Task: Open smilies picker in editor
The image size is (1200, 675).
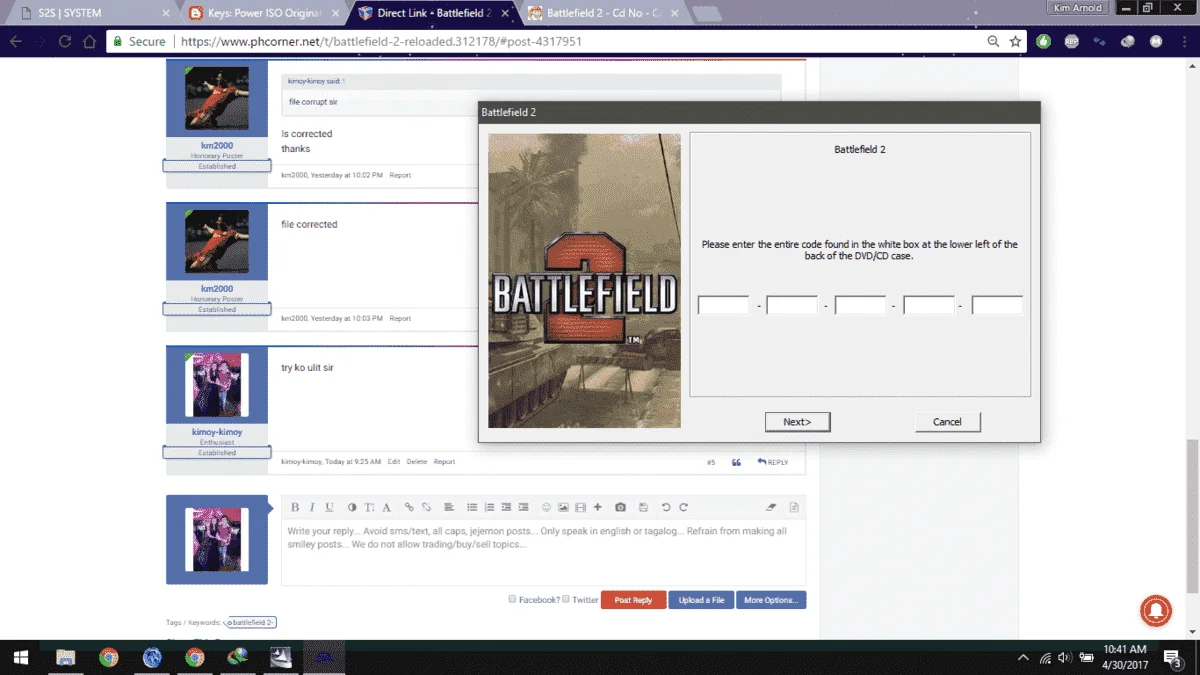Action: tap(546, 508)
